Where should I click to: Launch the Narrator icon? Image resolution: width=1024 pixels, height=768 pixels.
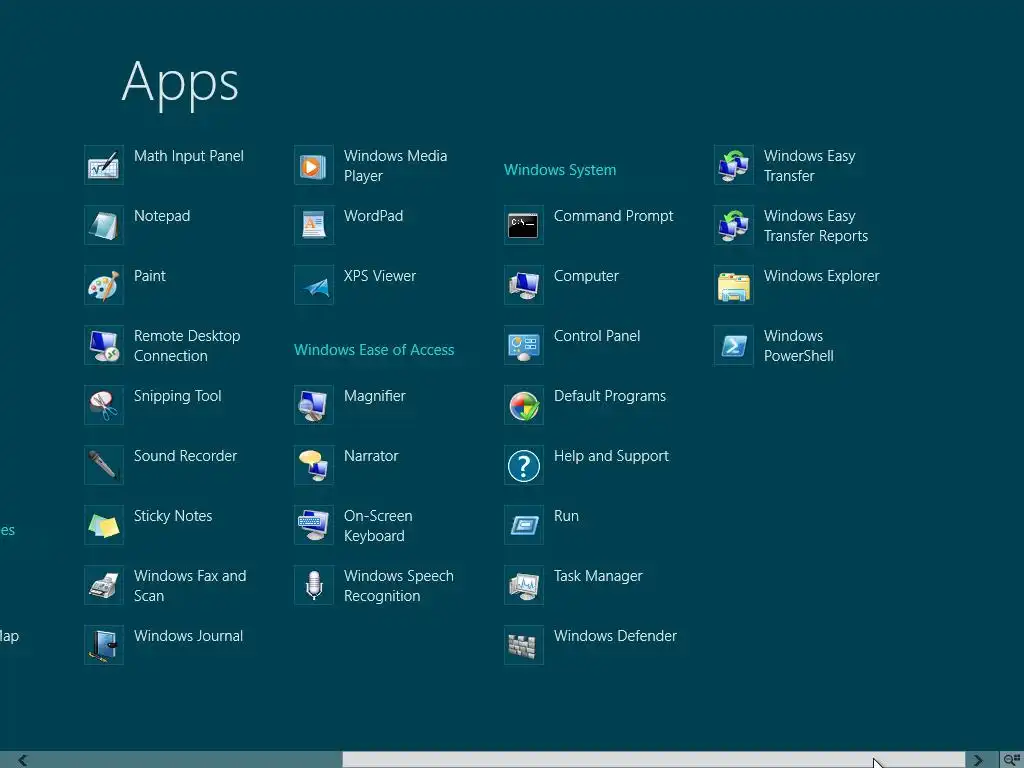coord(314,466)
